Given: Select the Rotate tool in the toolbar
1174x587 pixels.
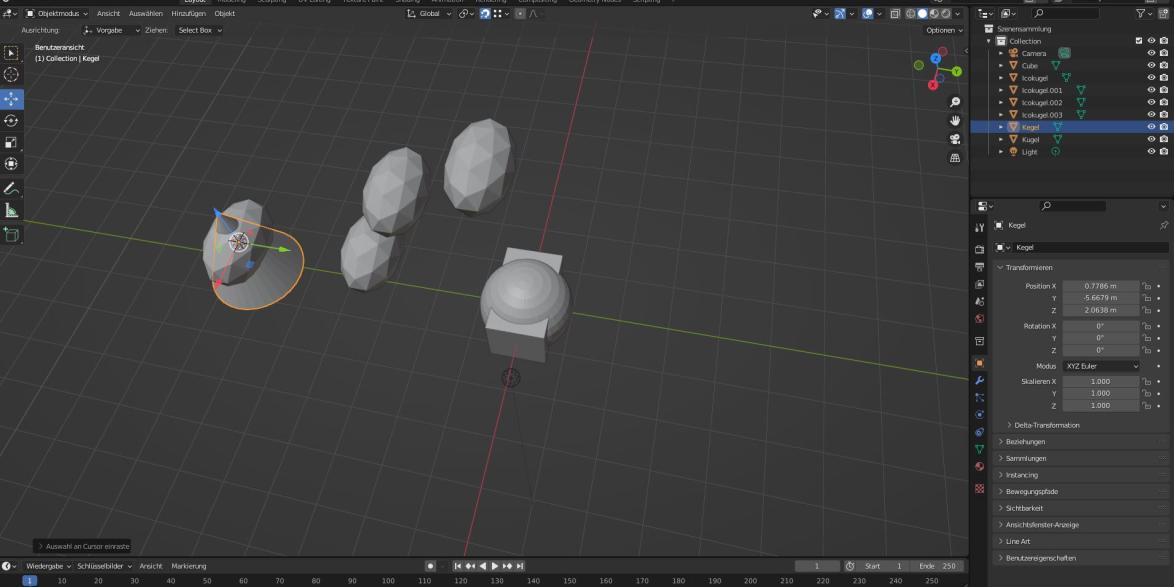Looking at the screenshot, I should [11, 120].
